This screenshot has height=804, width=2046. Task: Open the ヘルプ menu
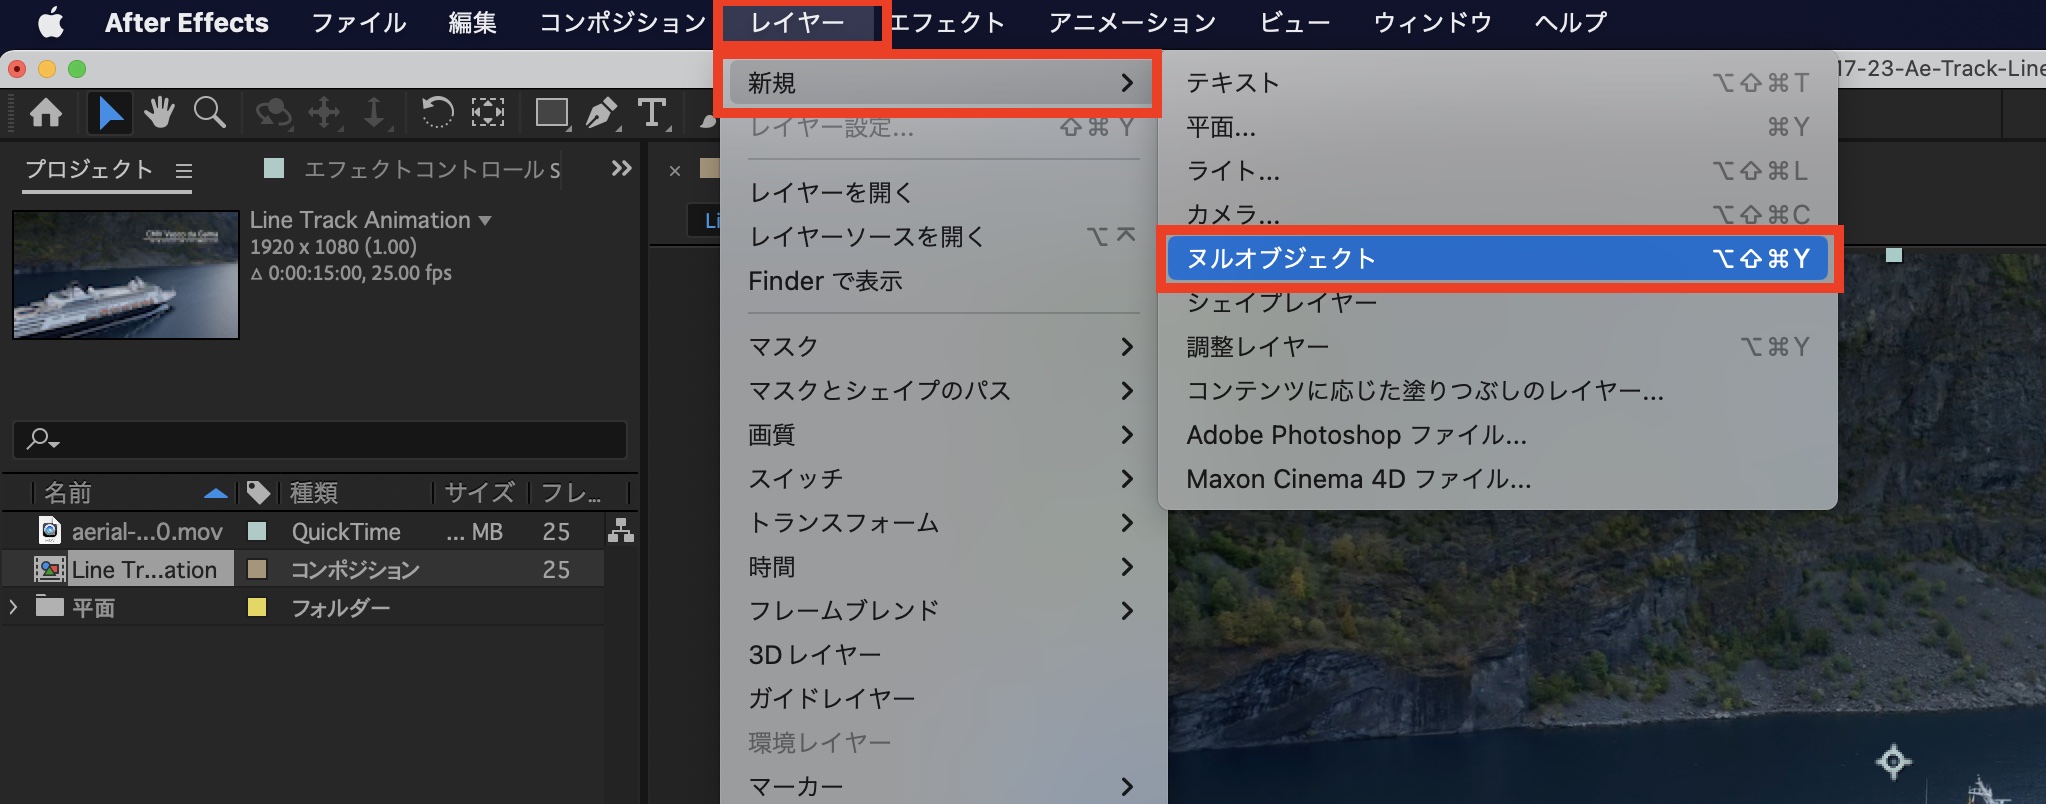click(1570, 22)
